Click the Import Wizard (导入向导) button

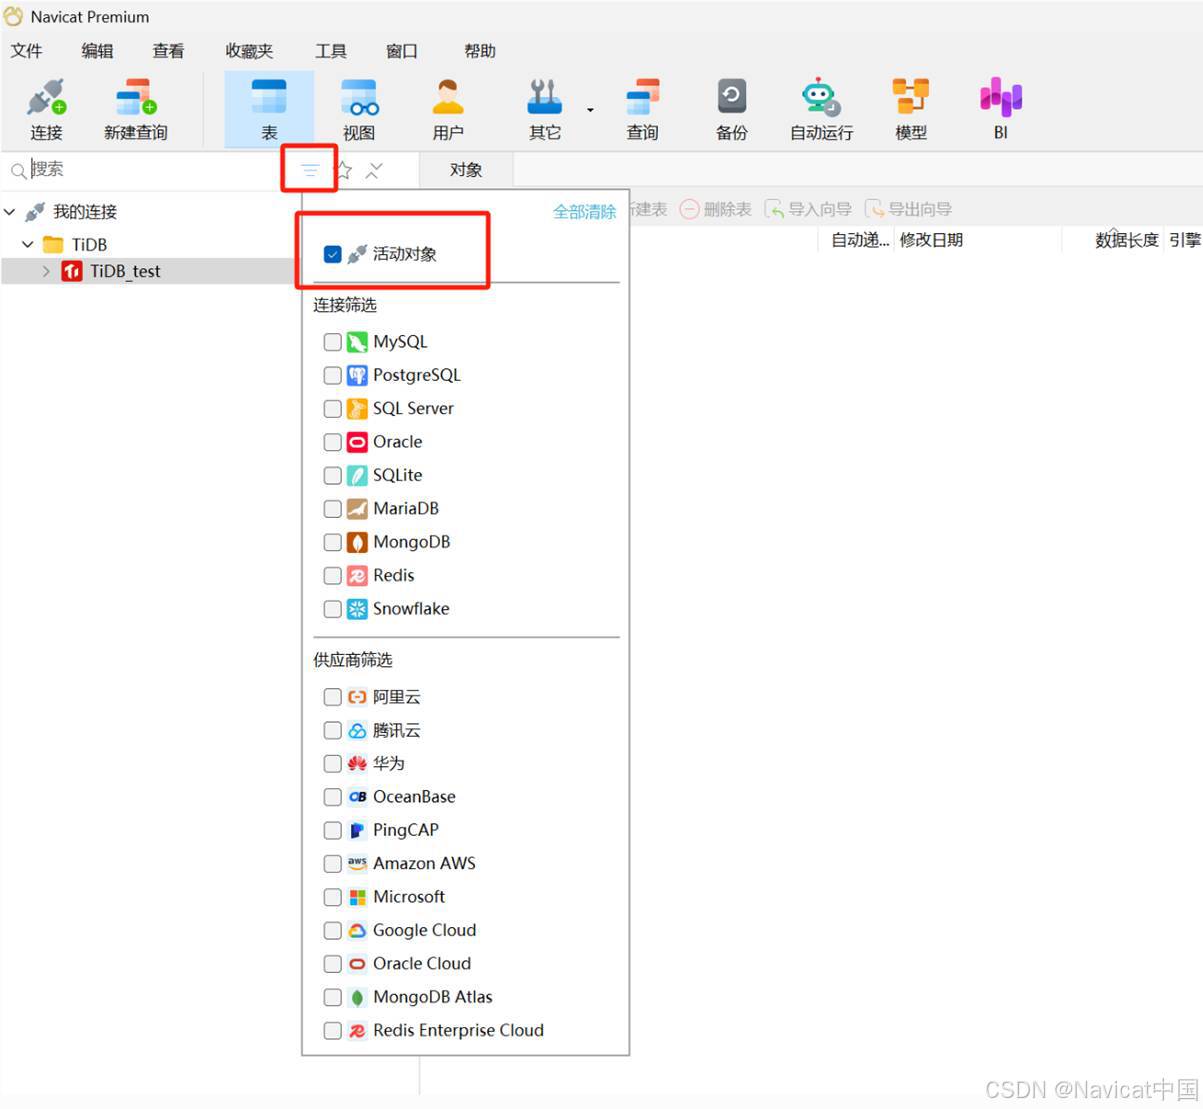(x=808, y=209)
